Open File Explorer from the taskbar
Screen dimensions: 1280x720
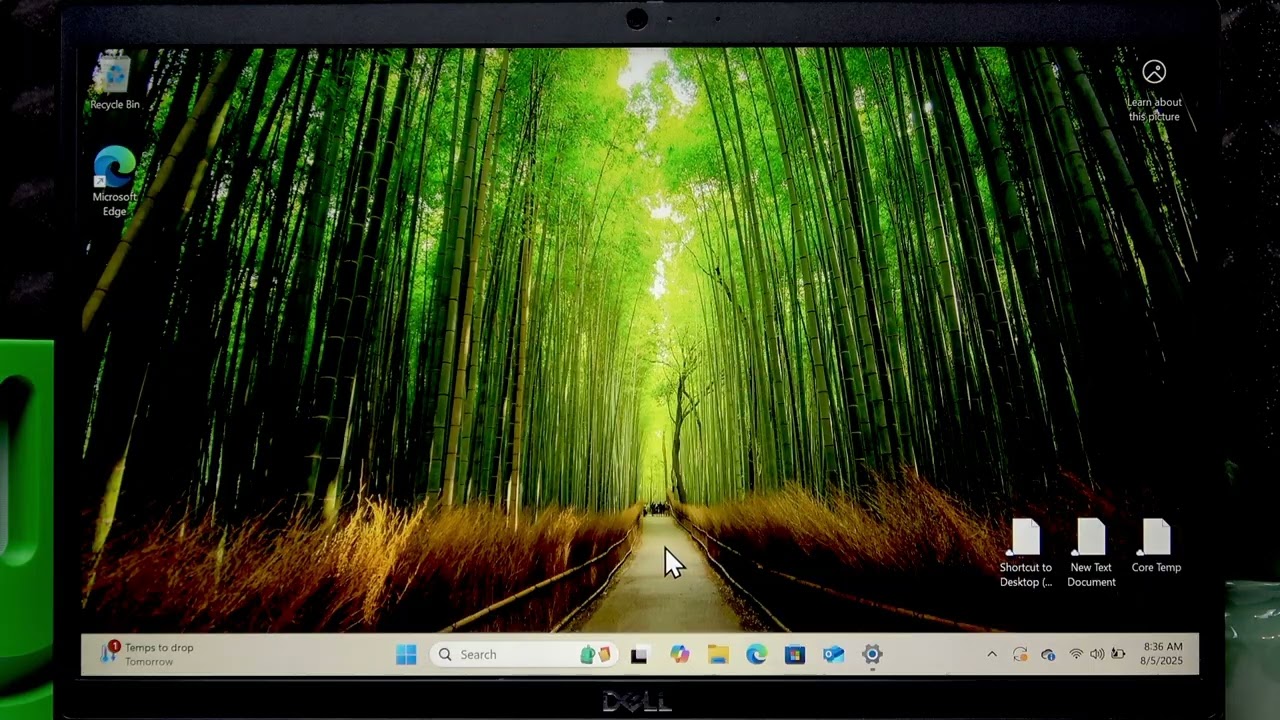click(718, 655)
